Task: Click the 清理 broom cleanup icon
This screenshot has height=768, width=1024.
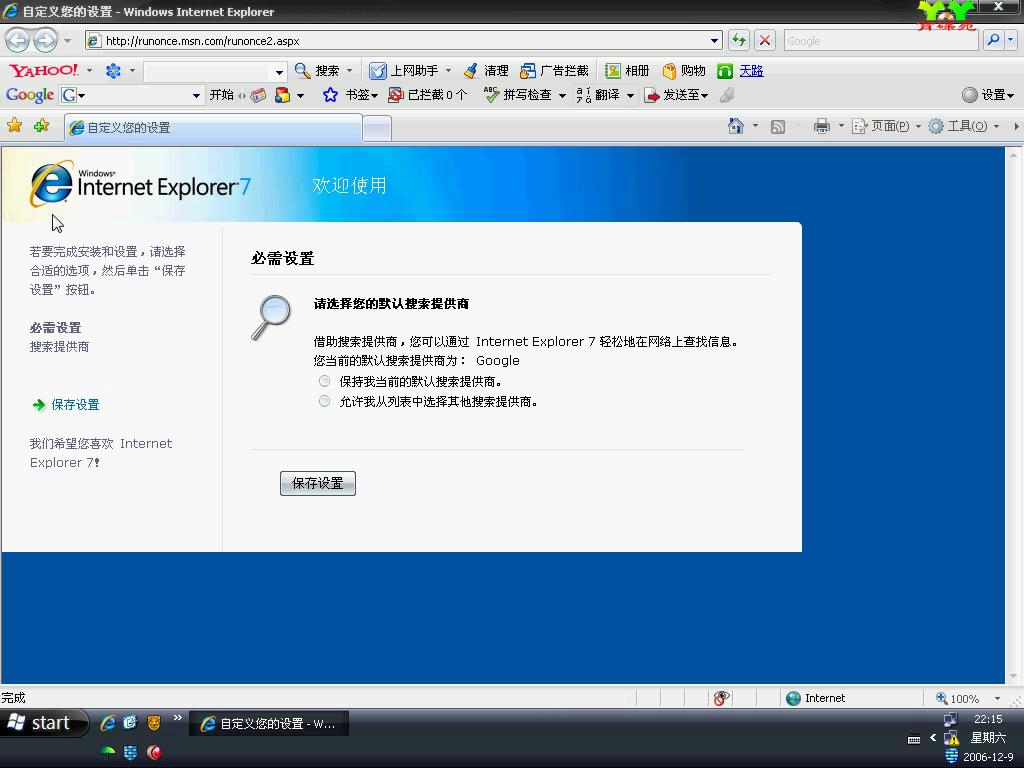Action: click(x=471, y=71)
